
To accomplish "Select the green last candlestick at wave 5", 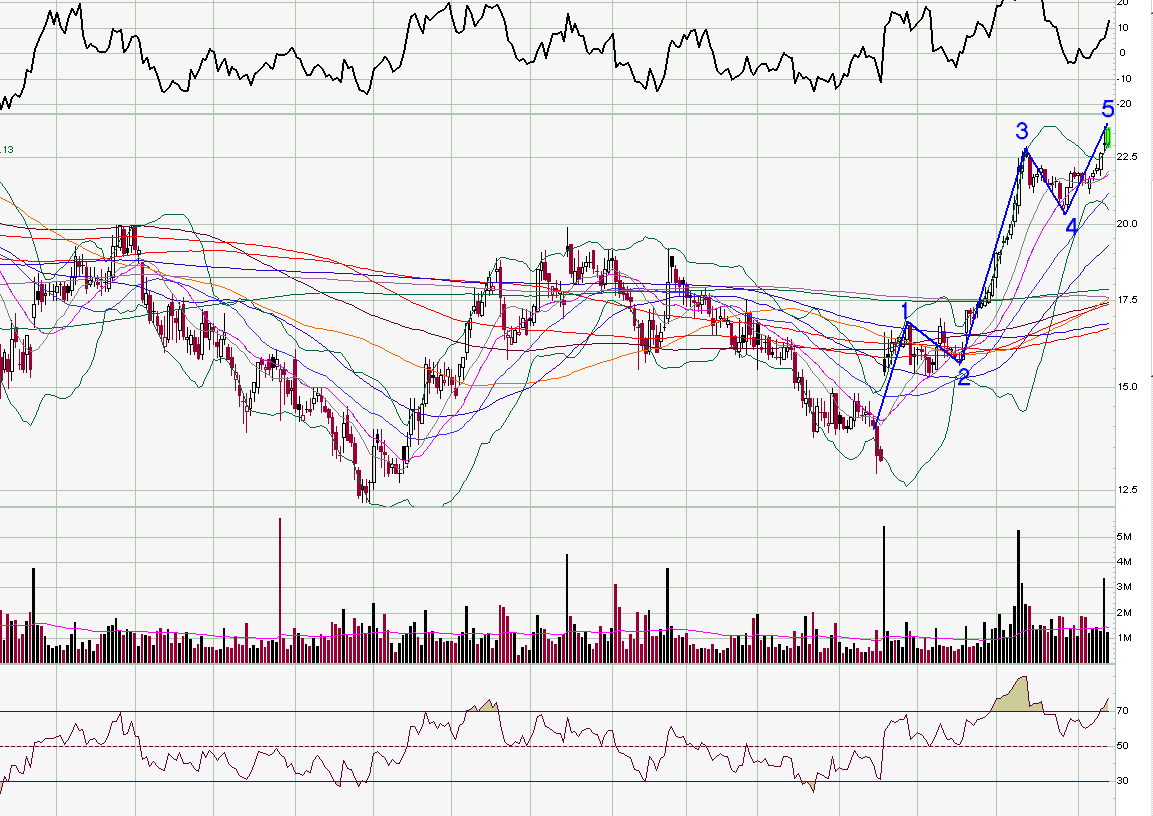I will pyautogui.click(x=1108, y=138).
